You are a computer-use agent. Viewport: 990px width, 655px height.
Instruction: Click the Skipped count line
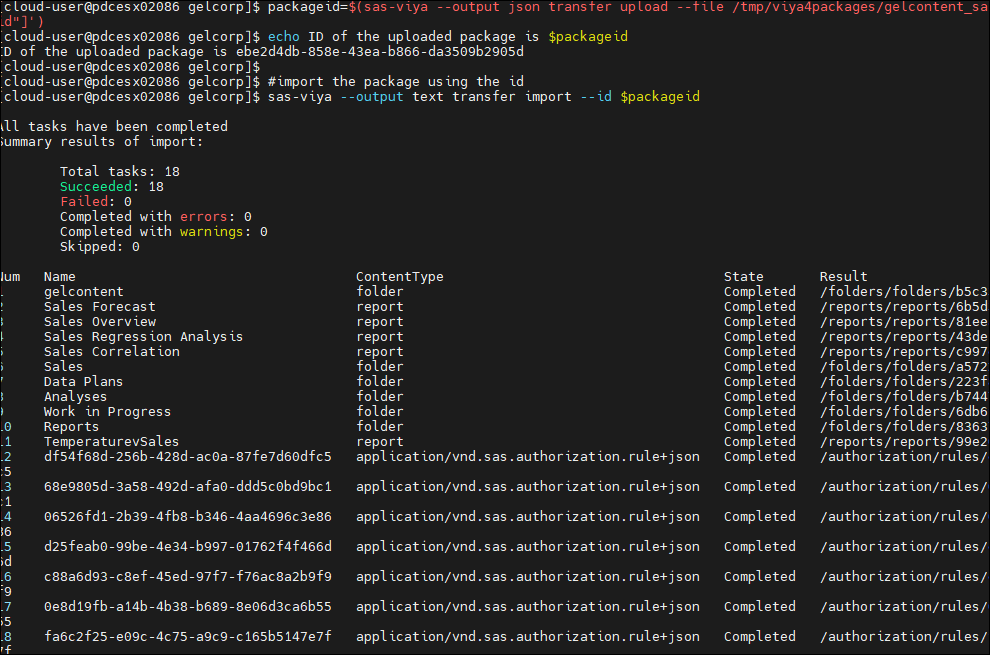pyautogui.click(x=100, y=247)
